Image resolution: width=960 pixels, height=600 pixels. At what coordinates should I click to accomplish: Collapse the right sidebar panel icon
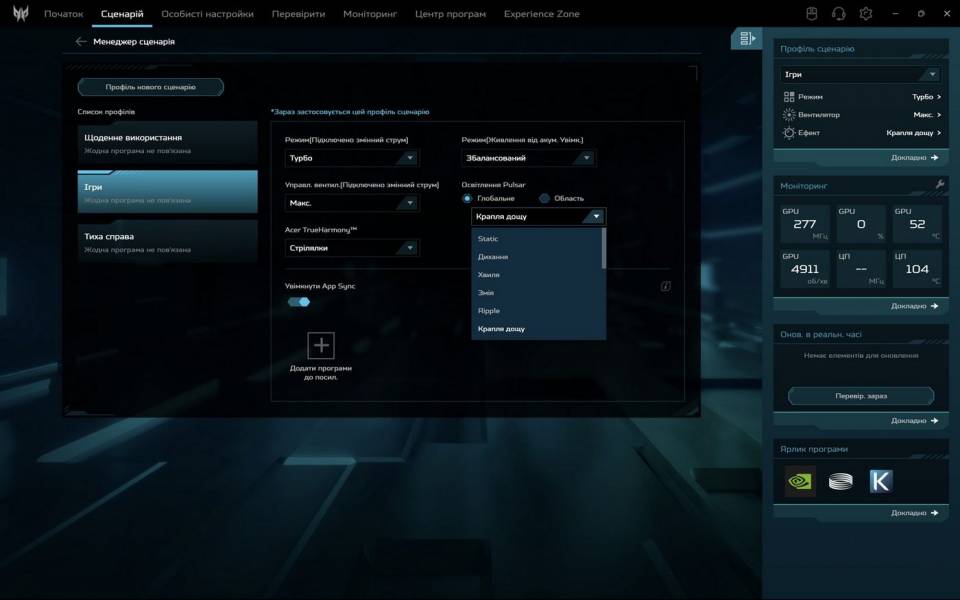point(746,39)
